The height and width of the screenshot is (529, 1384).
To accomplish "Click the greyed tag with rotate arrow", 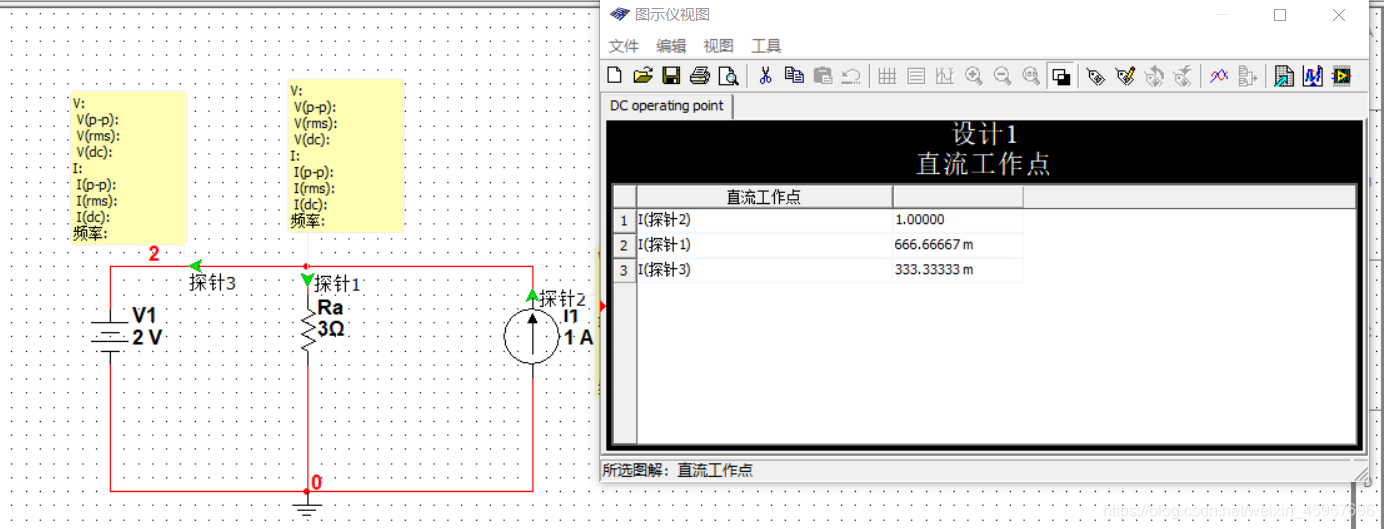I will [1154, 76].
